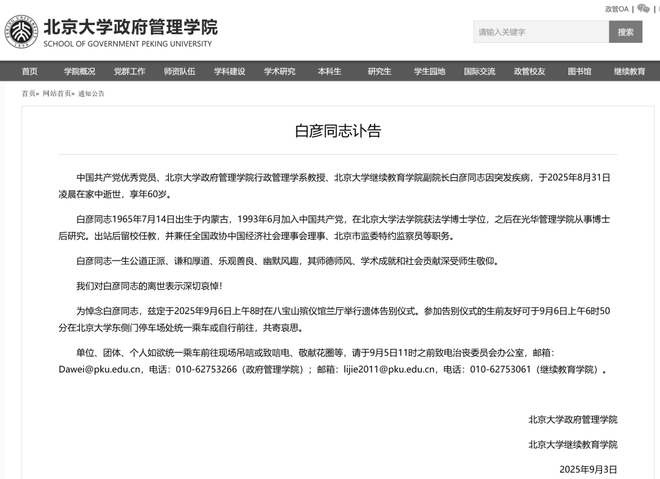Click 研究生 in the main navigation
The height and width of the screenshot is (479, 660).
point(379,71)
